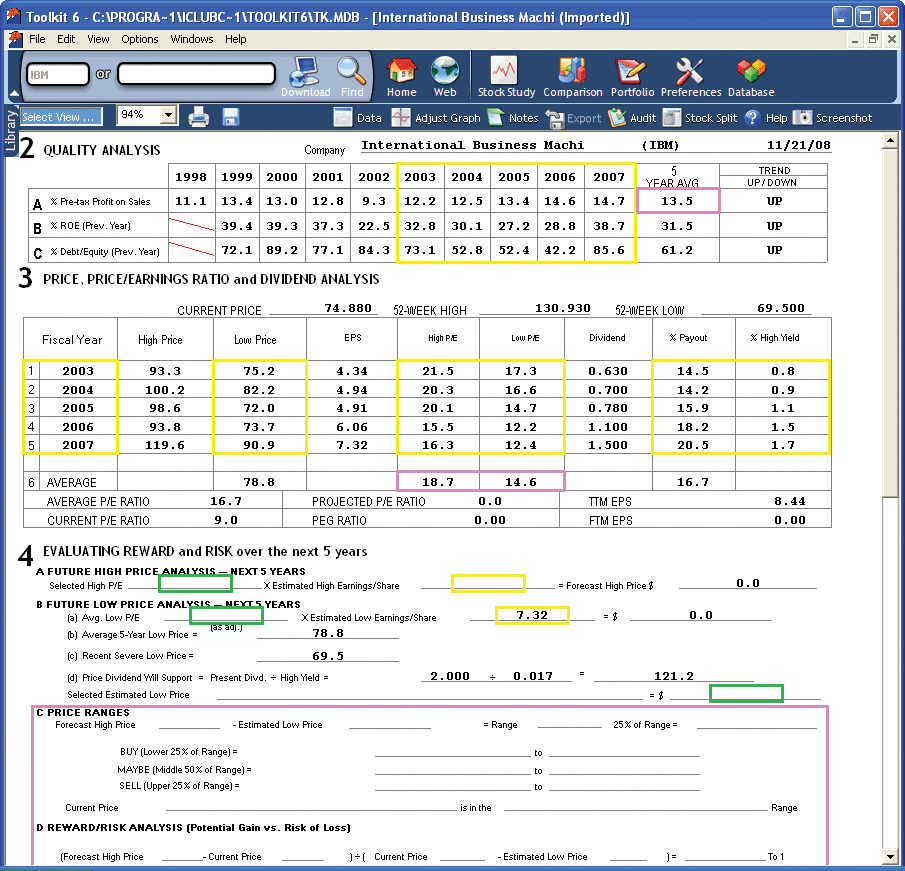
Task: Open the Stock Study tool
Action: coord(506,75)
